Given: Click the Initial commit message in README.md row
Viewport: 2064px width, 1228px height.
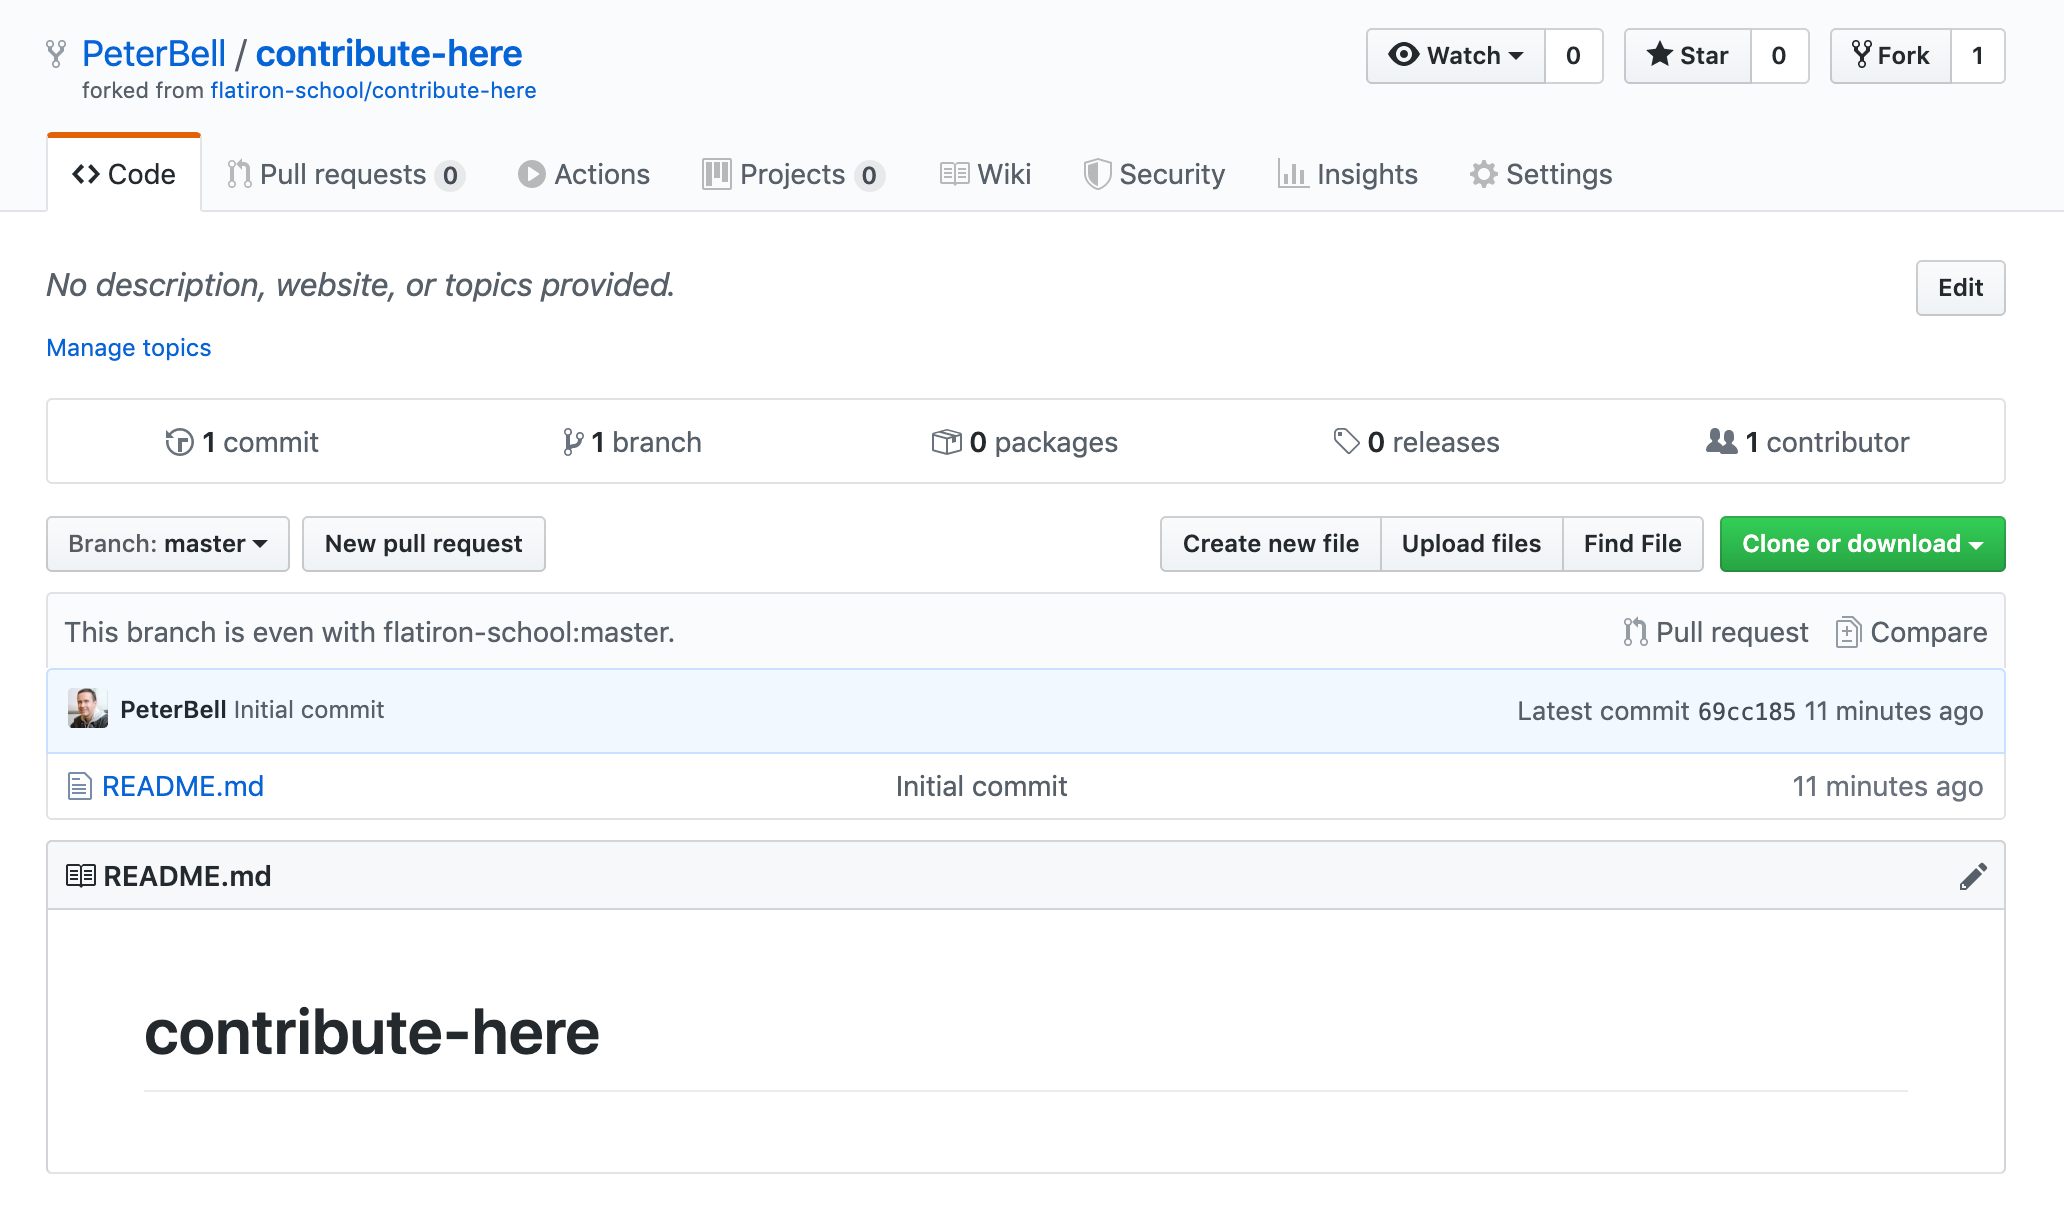Looking at the screenshot, I should 981,786.
